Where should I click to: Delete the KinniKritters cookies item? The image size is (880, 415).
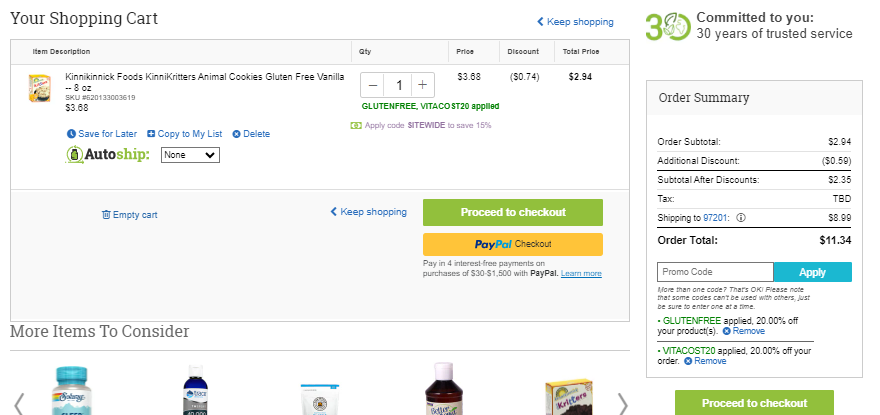point(251,134)
